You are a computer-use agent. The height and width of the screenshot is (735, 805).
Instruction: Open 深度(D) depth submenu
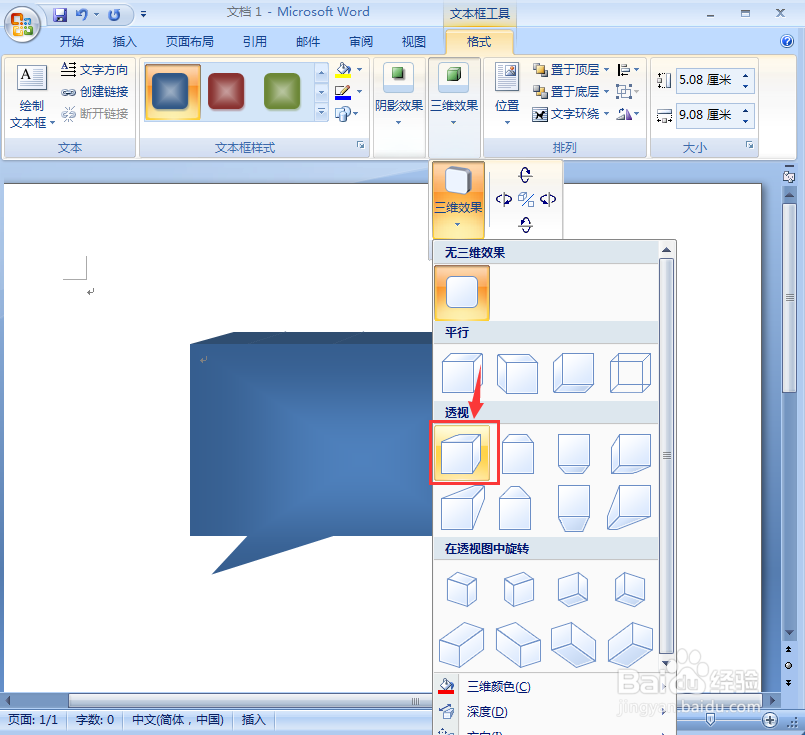click(553, 711)
